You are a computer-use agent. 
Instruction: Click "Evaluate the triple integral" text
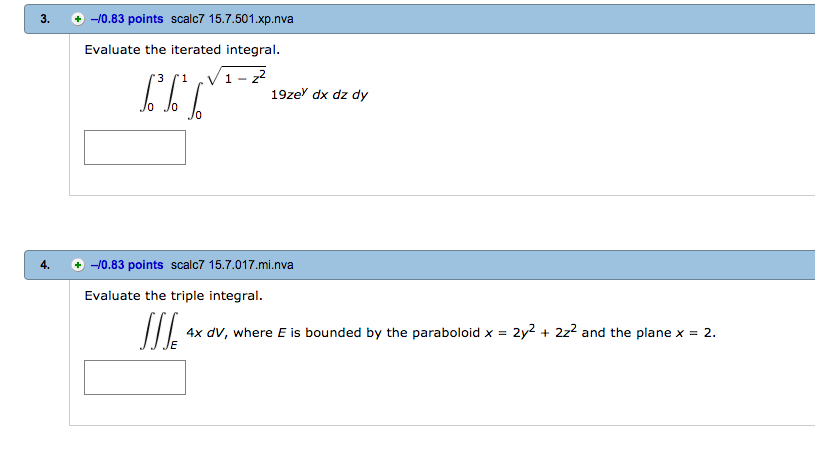pyautogui.click(x=174, y=296)
